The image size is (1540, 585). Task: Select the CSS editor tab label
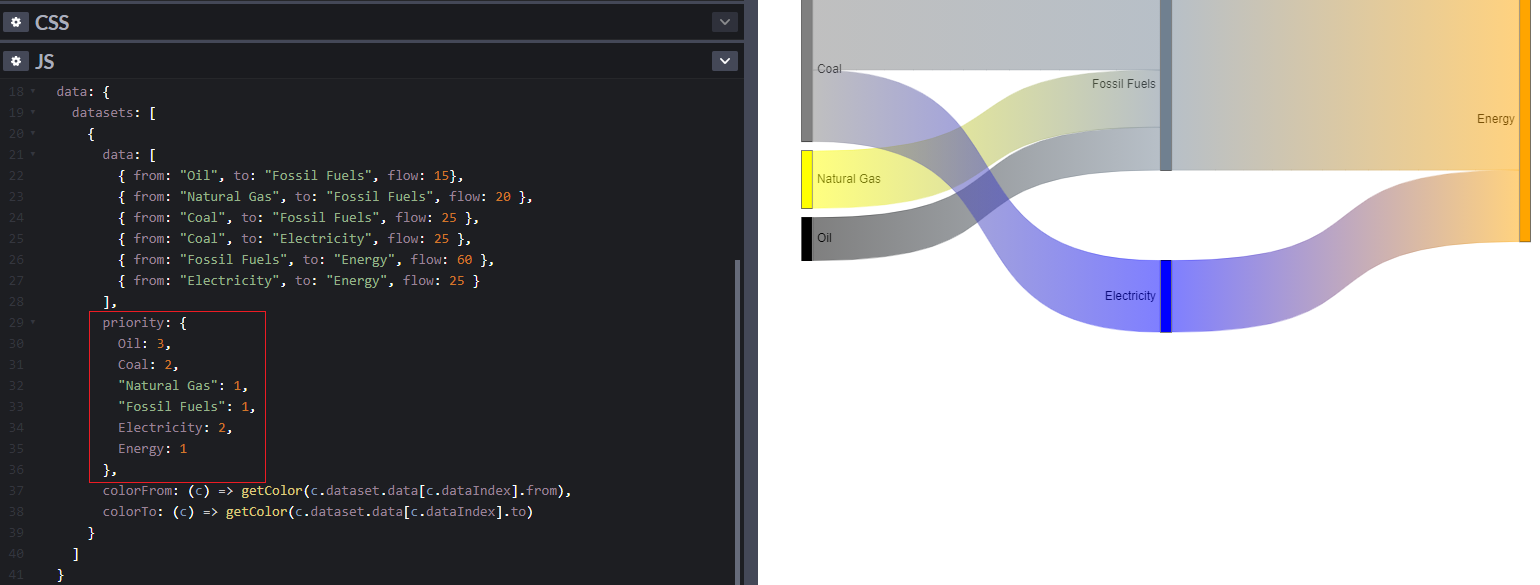pyautogui.click(x=52, y=21)
